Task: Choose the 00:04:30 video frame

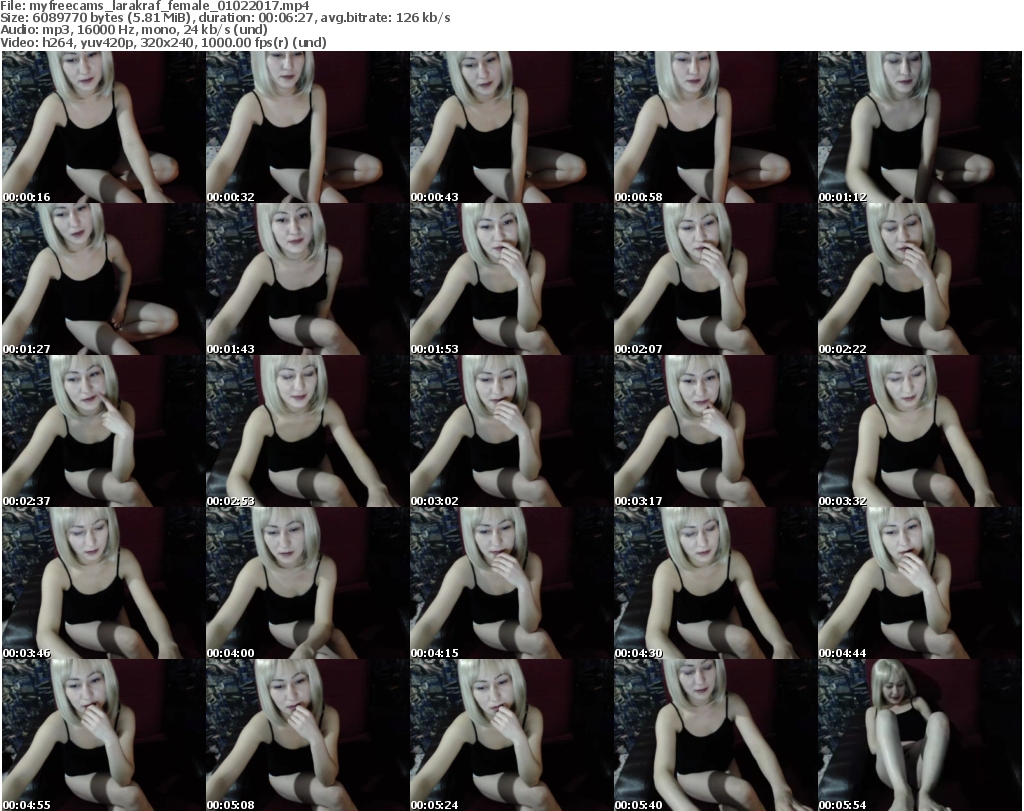Action: (x=715, y=583)
